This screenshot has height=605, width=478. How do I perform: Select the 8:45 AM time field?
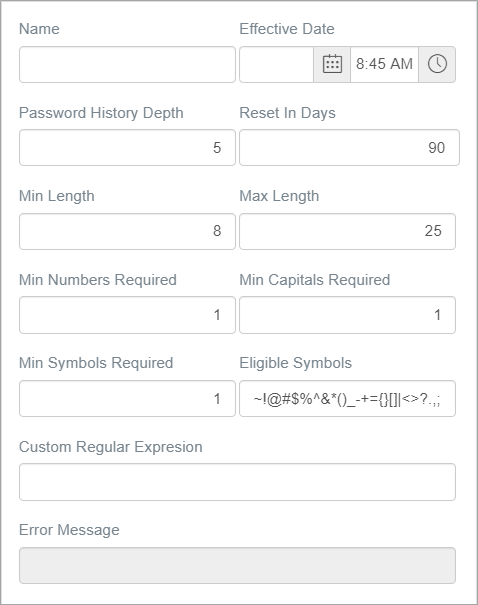[x=384, y=64]
